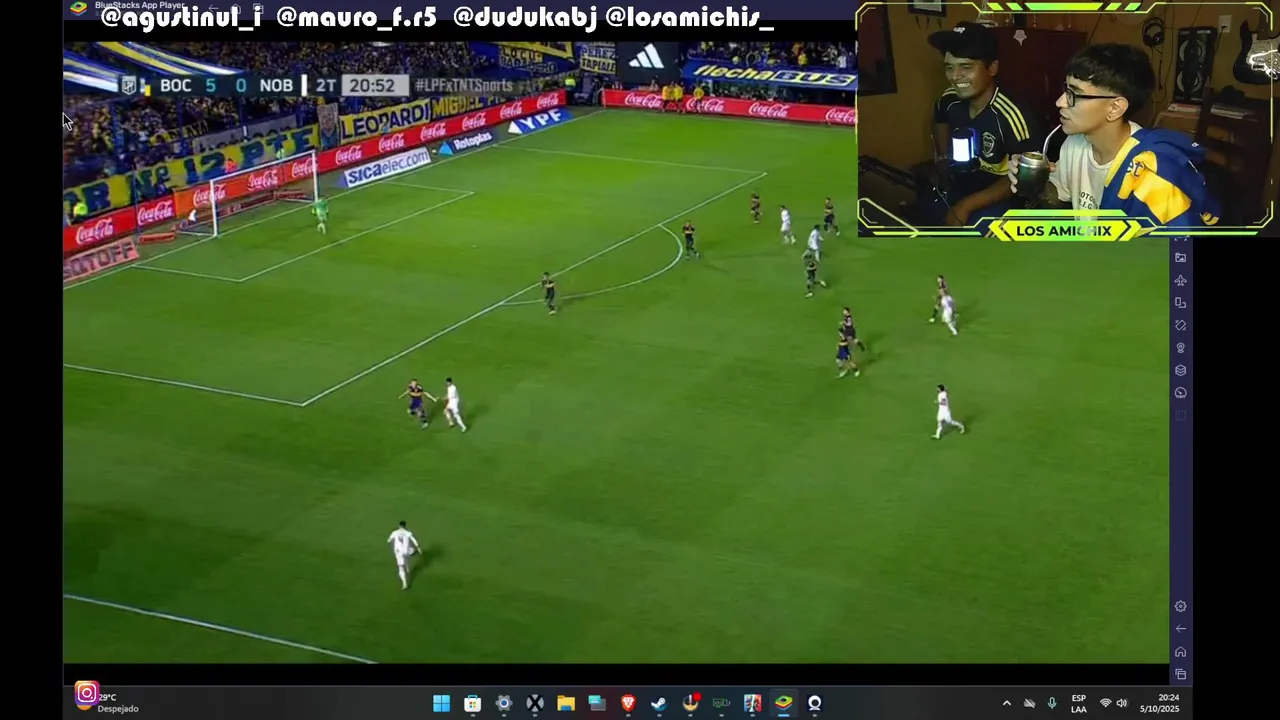Open Wi-Fi network tray icon
The height and width of the screenshot is (720, 1280).
pyautogui.click(x=1105, y=703)
